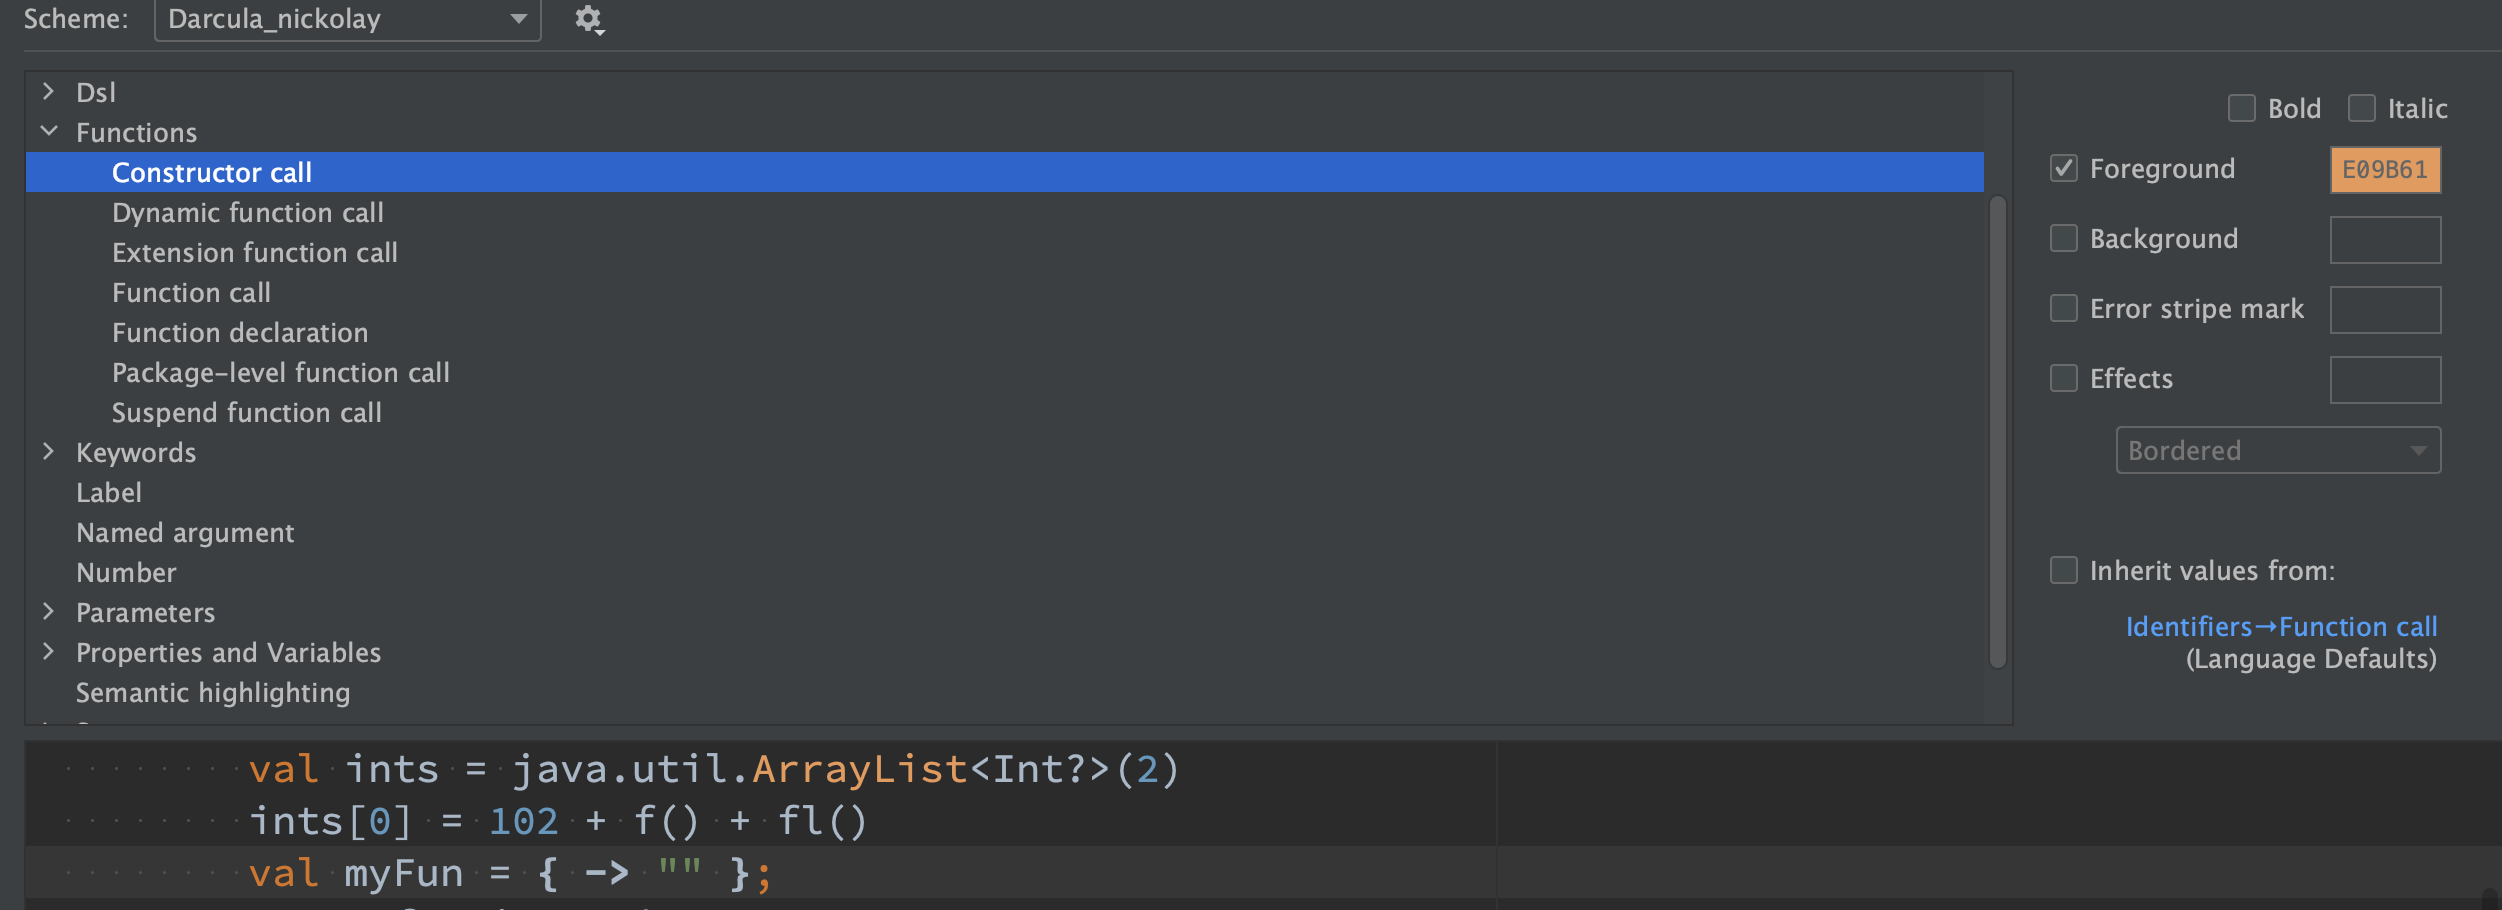
Task: Click the attributes list vertical scrollbar
Action: pos(1998,431)
